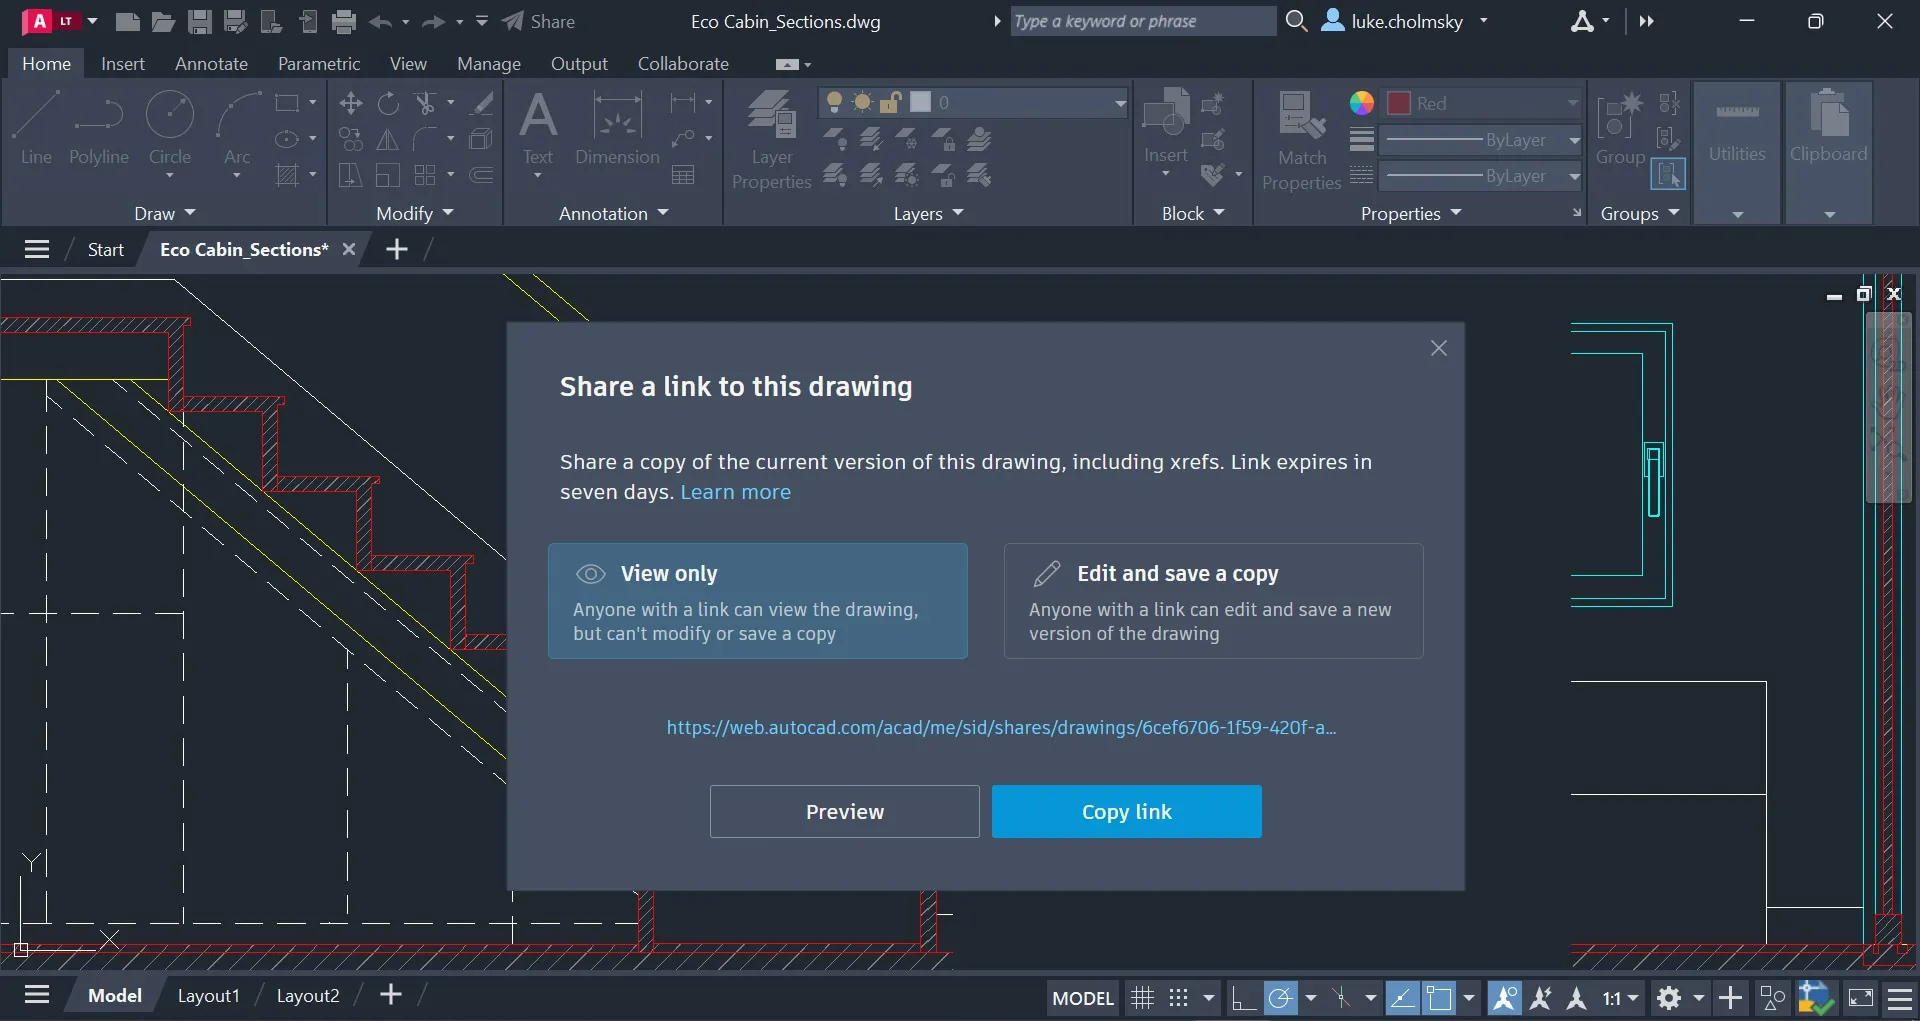Toggle layer 0 freeze state
The image size is (1920, 1021).
click(x=862, y=102)
